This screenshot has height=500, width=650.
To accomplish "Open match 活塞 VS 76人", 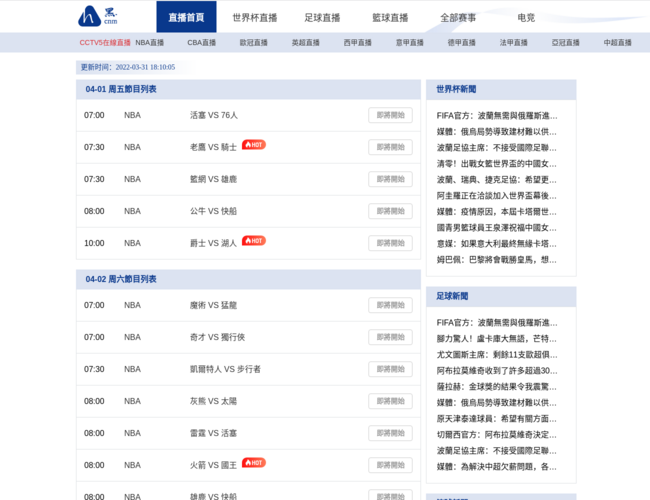I will click(214, 115).
